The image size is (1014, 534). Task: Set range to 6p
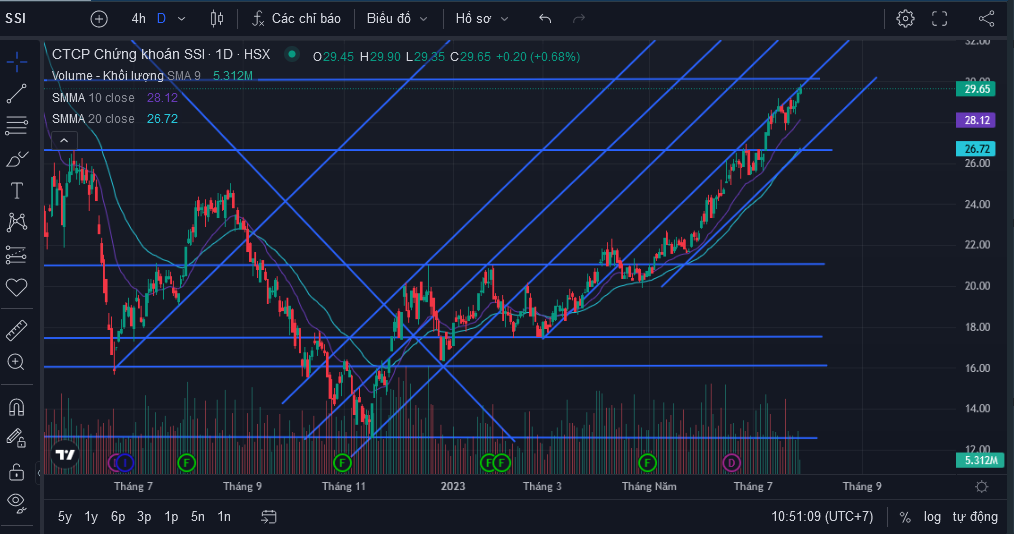tap(118, 517)
